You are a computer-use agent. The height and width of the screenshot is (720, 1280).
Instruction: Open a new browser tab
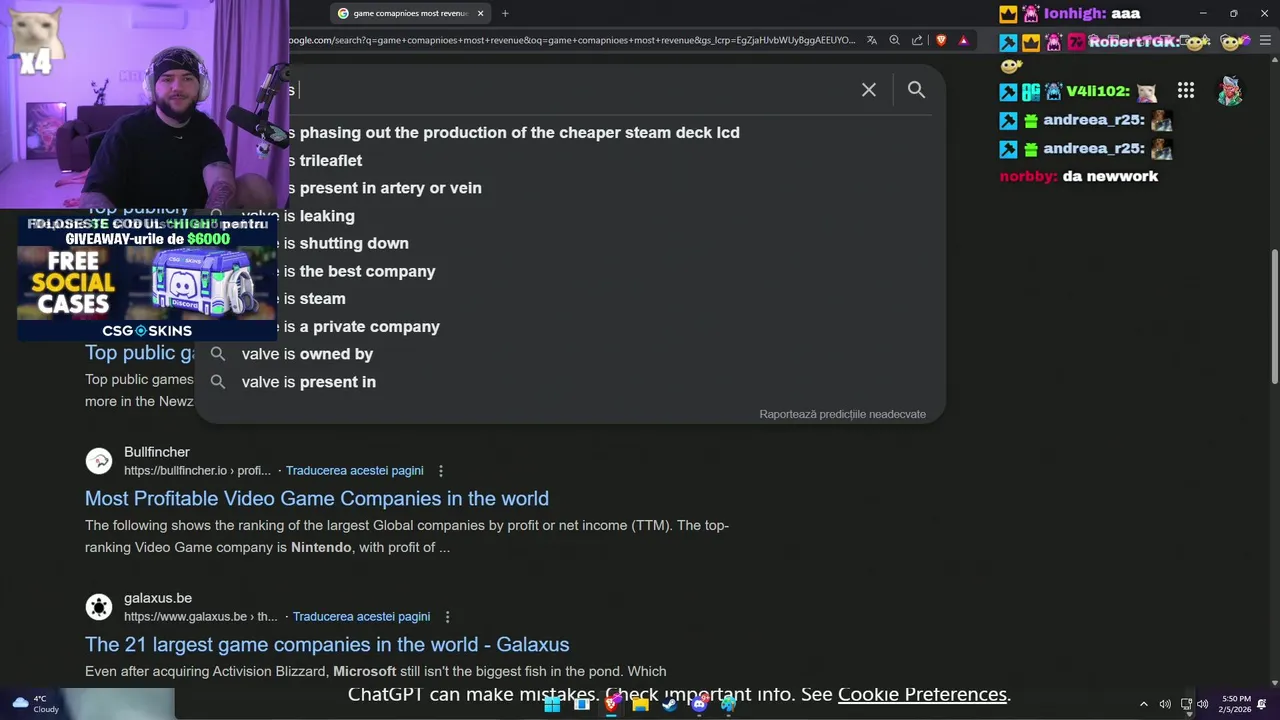coord(505,13)
